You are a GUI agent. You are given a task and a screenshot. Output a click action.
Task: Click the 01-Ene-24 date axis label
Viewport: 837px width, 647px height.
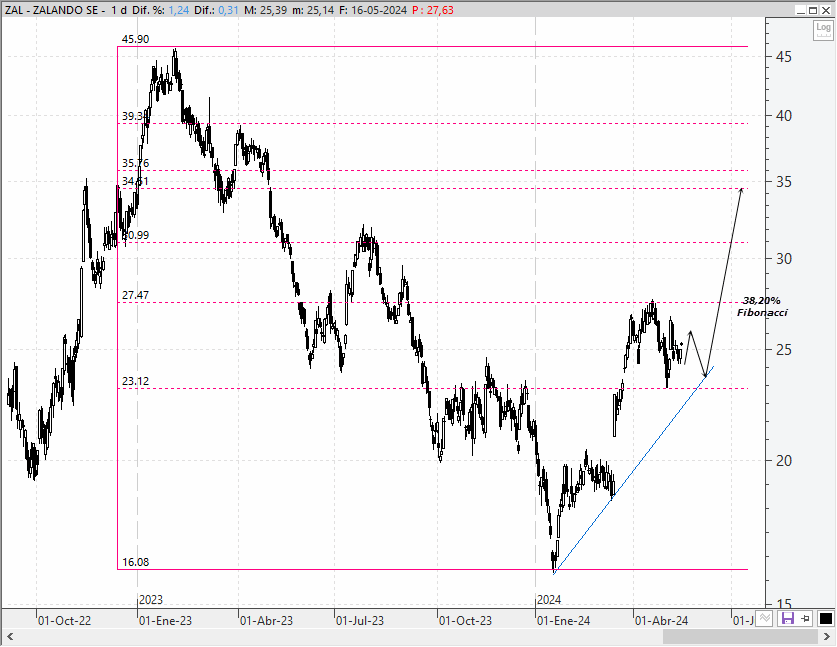coord(563,621)
